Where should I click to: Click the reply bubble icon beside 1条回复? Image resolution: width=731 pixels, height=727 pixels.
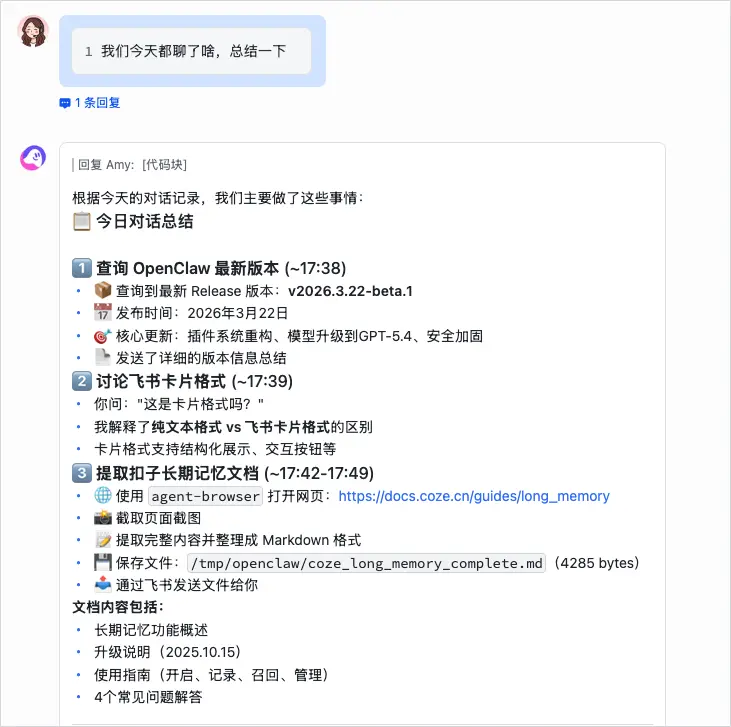click(65, 103)
